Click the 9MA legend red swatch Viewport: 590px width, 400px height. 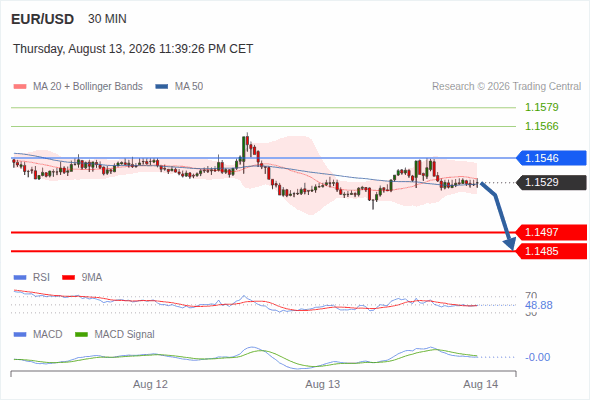[x=68, y=278]
